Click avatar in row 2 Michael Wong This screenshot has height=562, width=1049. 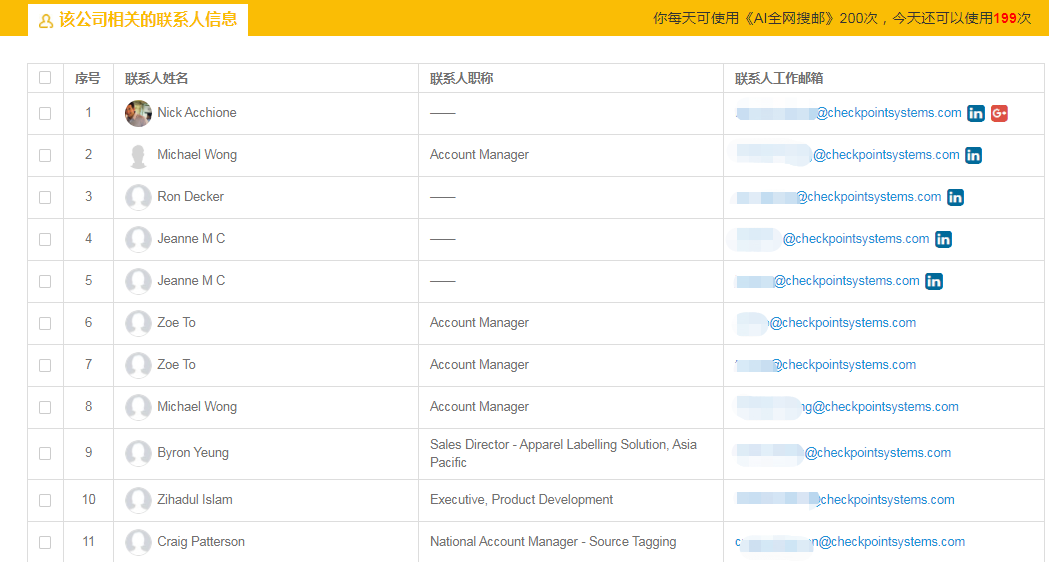138,155
